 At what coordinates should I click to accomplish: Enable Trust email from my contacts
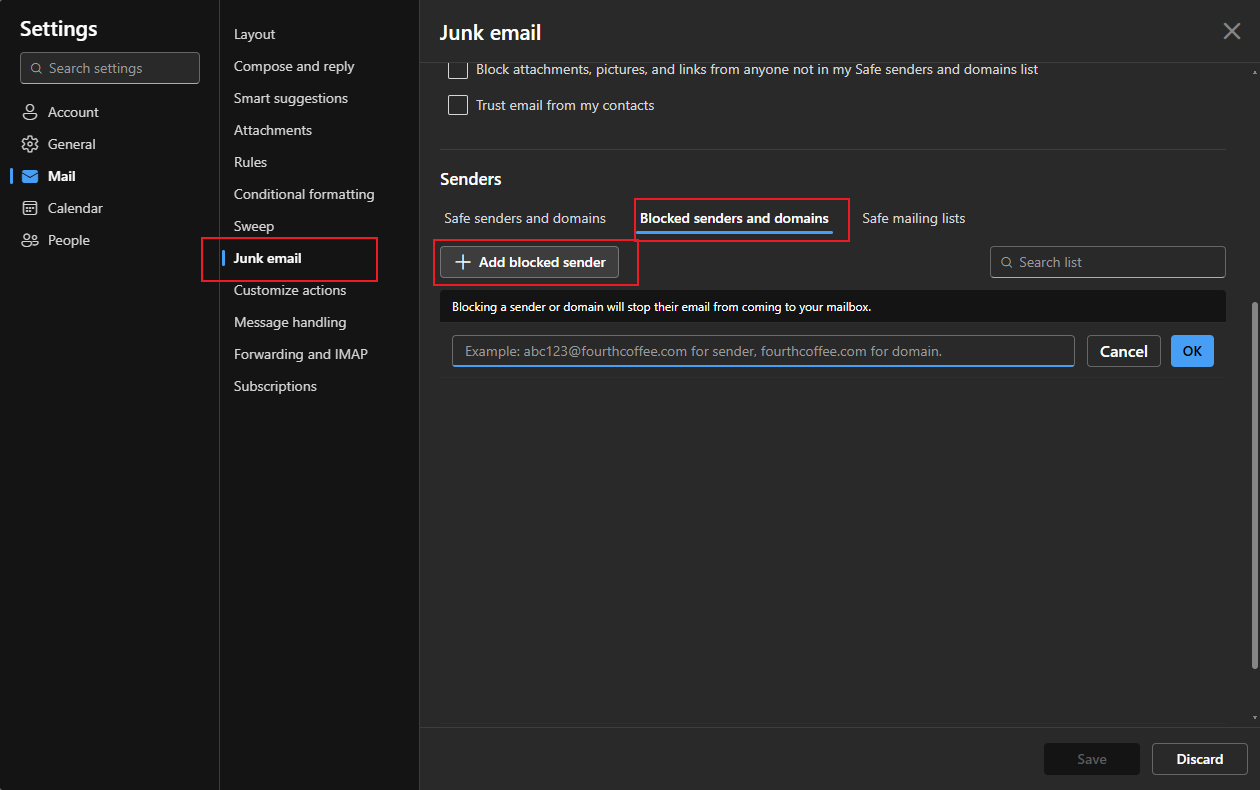click(x=458, y=104)
